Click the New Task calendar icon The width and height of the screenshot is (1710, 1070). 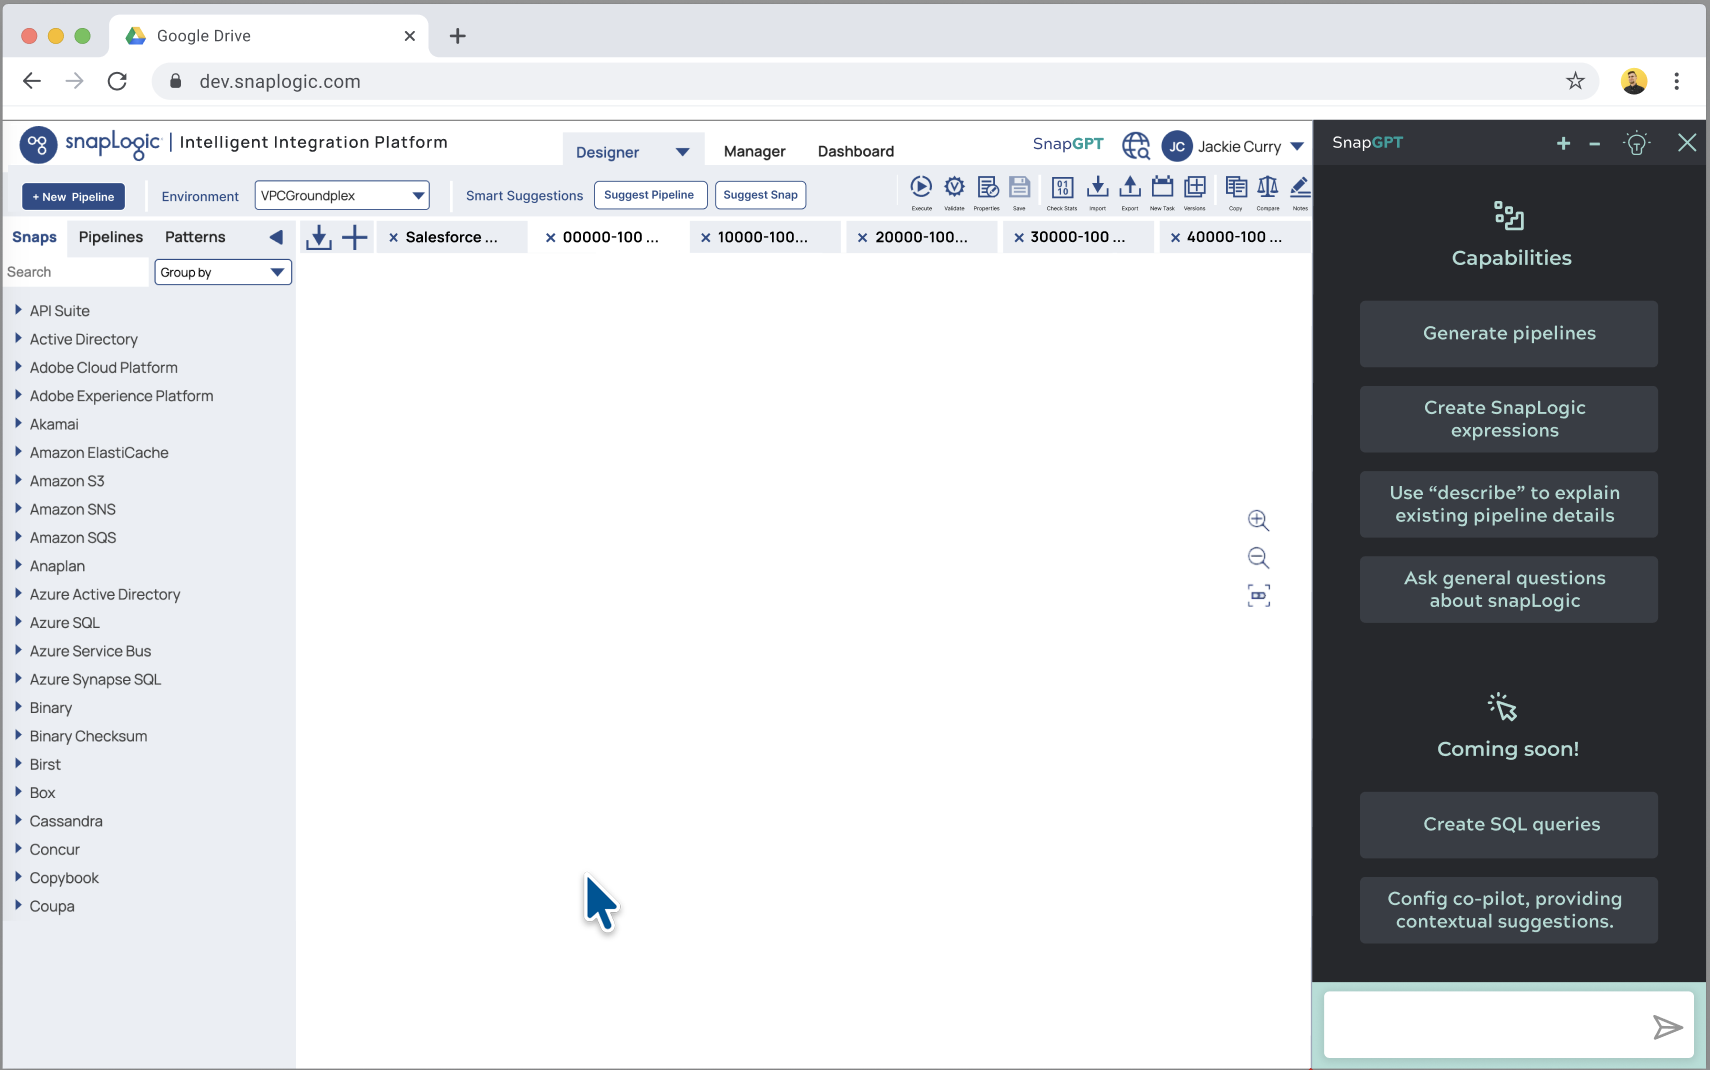[1162, 187]
